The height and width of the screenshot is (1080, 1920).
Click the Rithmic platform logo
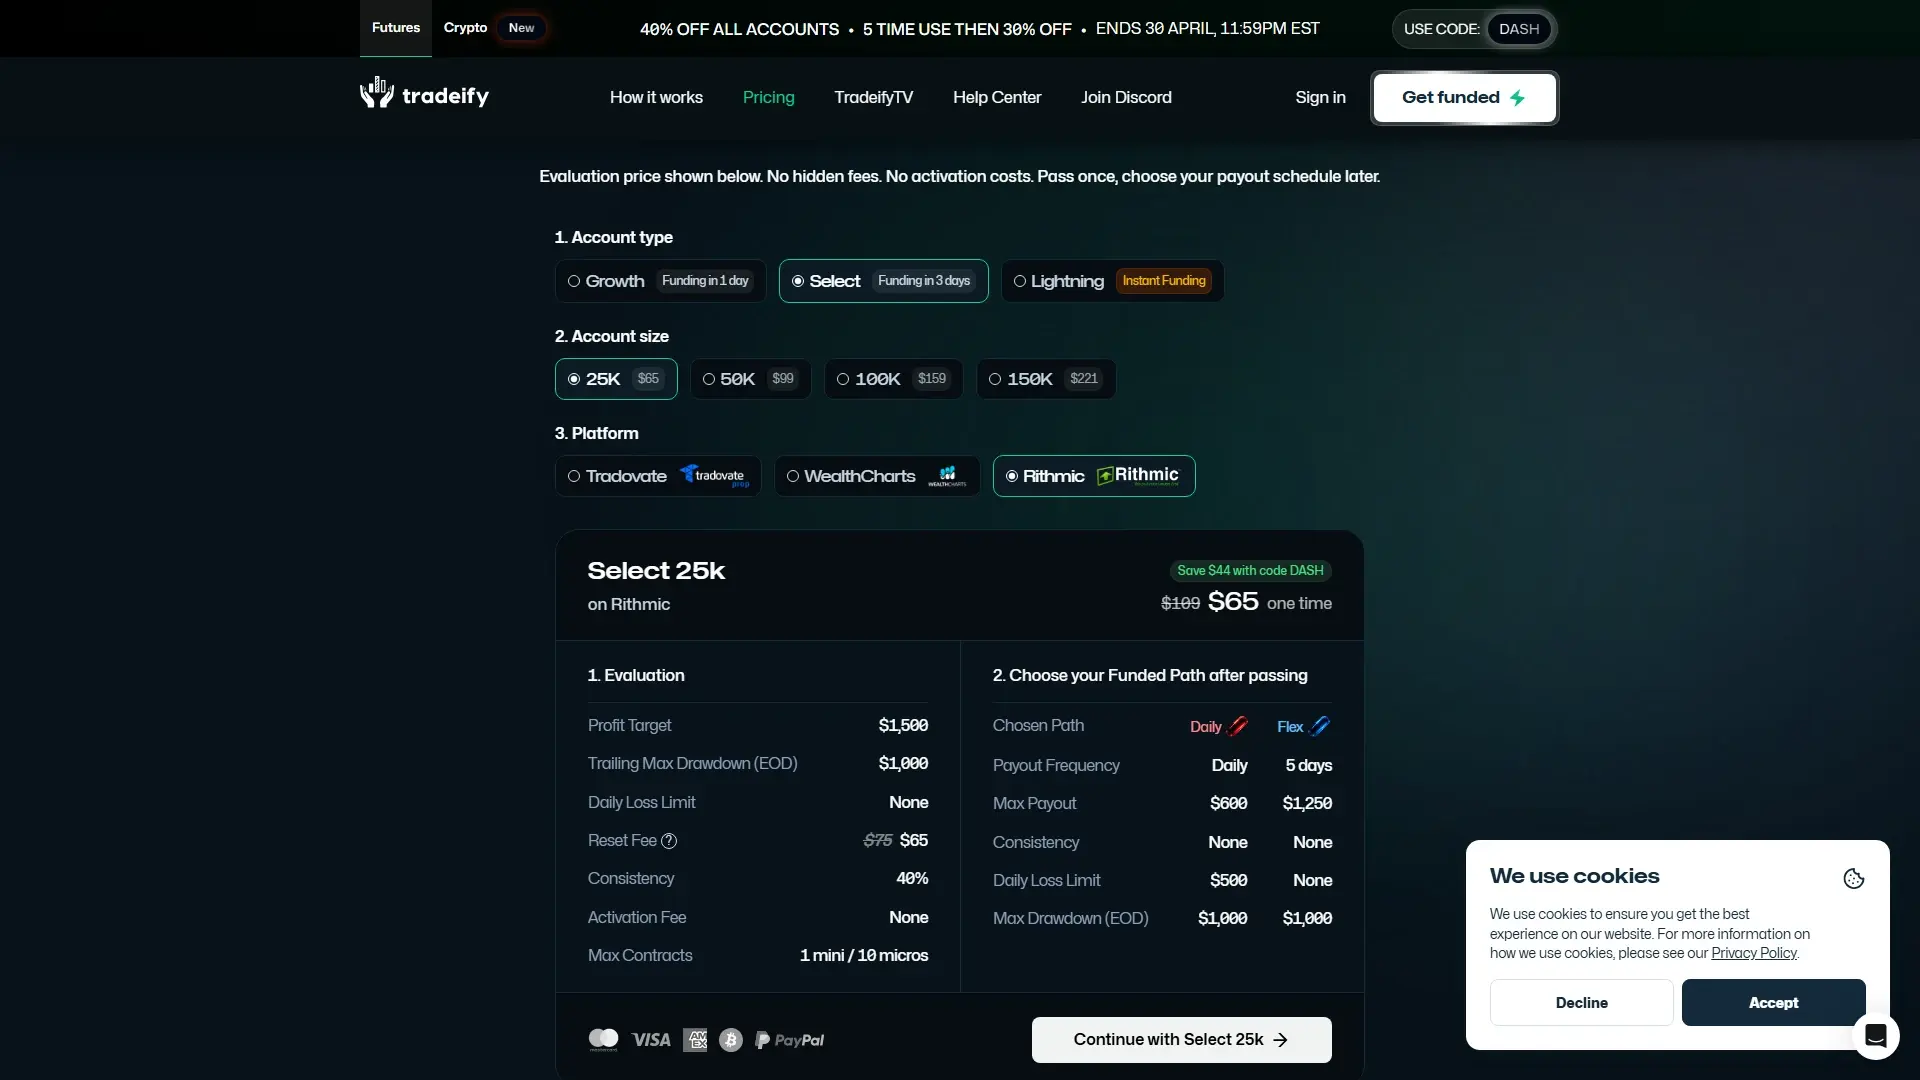[1138, 476]
